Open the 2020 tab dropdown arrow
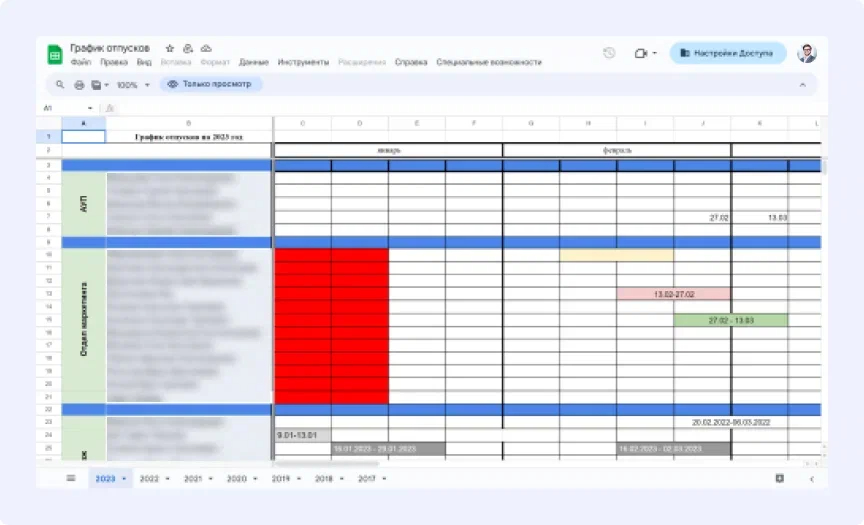 (x=255, y=479)
